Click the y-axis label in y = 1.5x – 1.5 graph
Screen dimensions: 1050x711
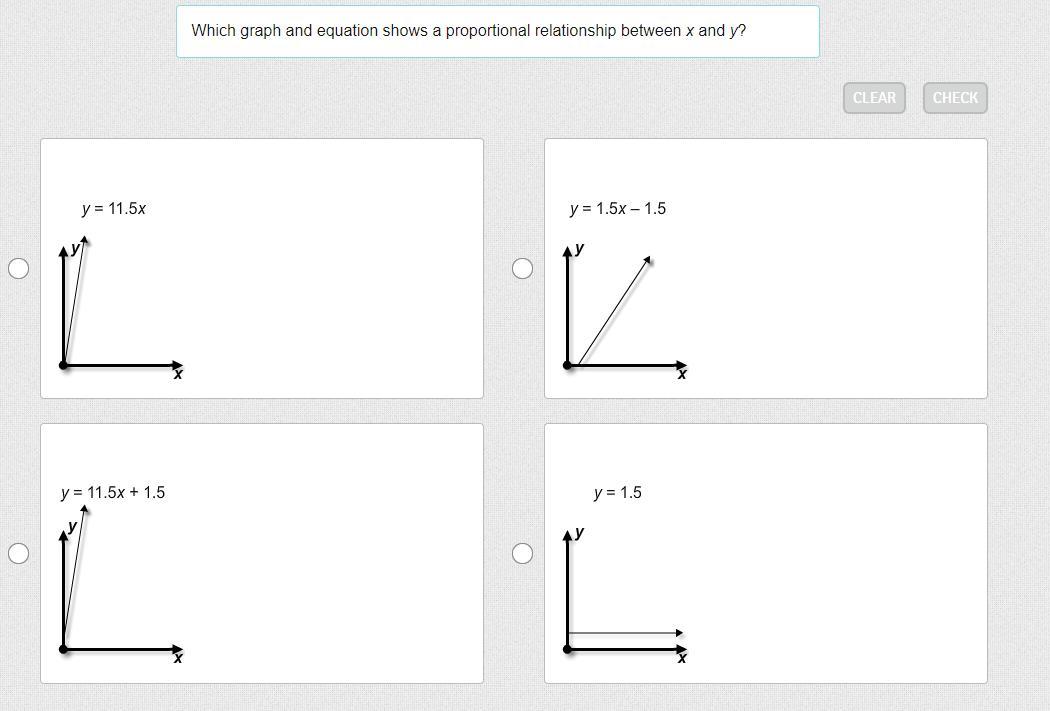(580, 248)
